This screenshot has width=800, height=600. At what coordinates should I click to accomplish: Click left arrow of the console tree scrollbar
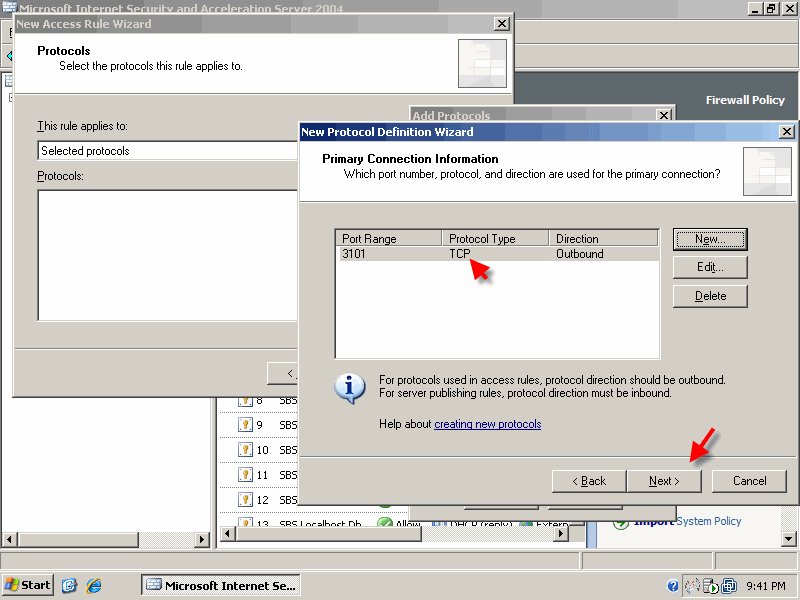(x=10, y=539)
